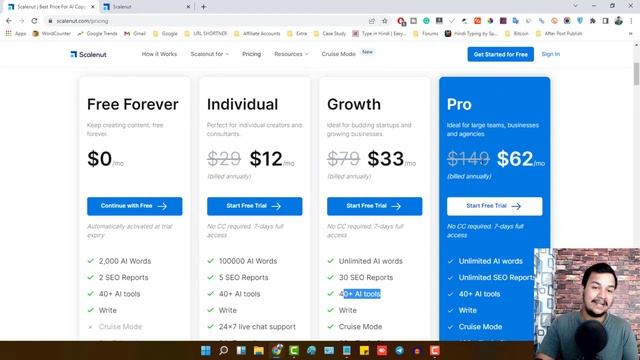Start Free Trial for the Growth plan
This screenshot has height=360, width=640.
(374, 206)
